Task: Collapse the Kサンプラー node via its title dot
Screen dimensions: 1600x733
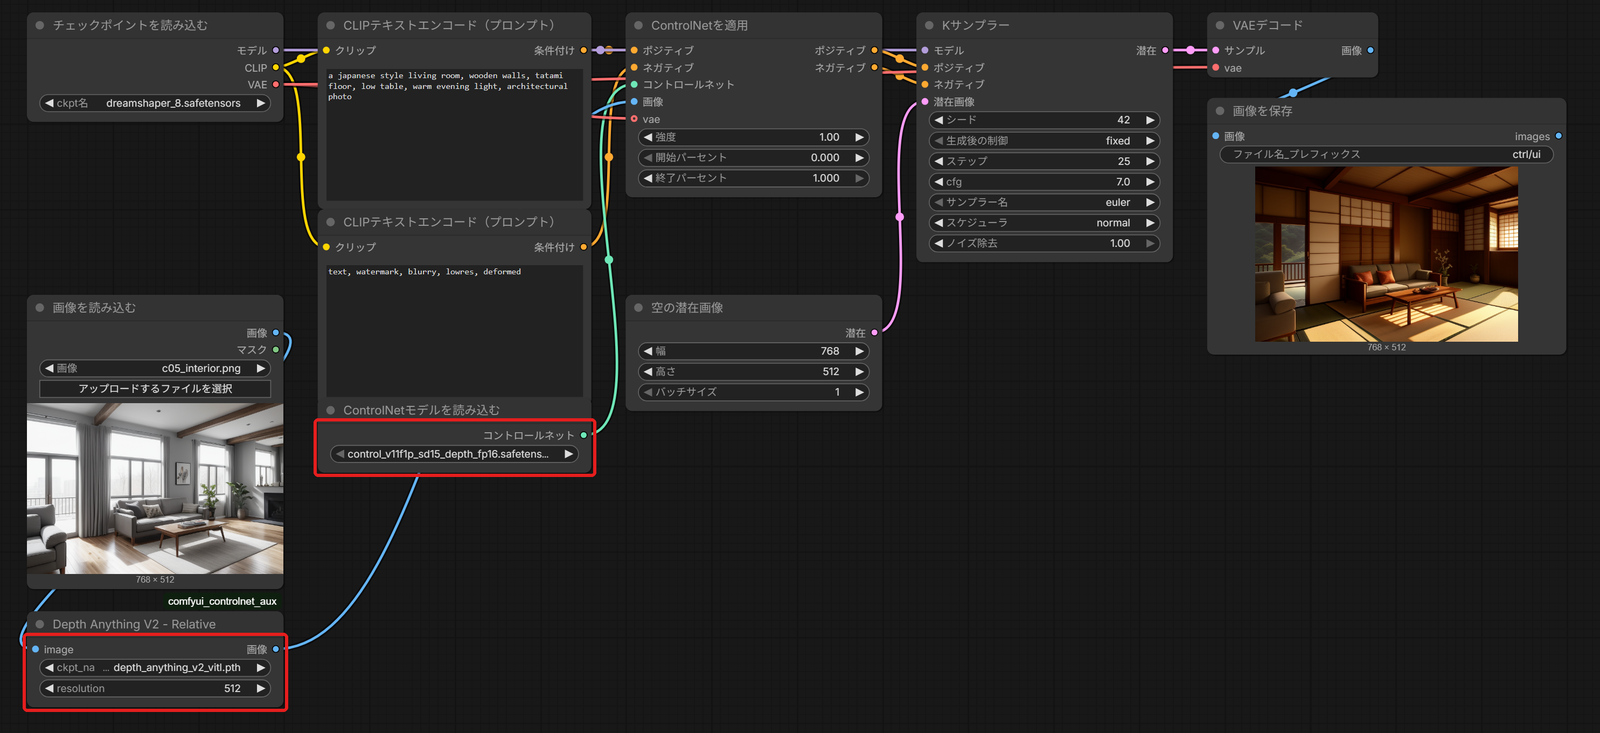Action: (x=929, y=25)
